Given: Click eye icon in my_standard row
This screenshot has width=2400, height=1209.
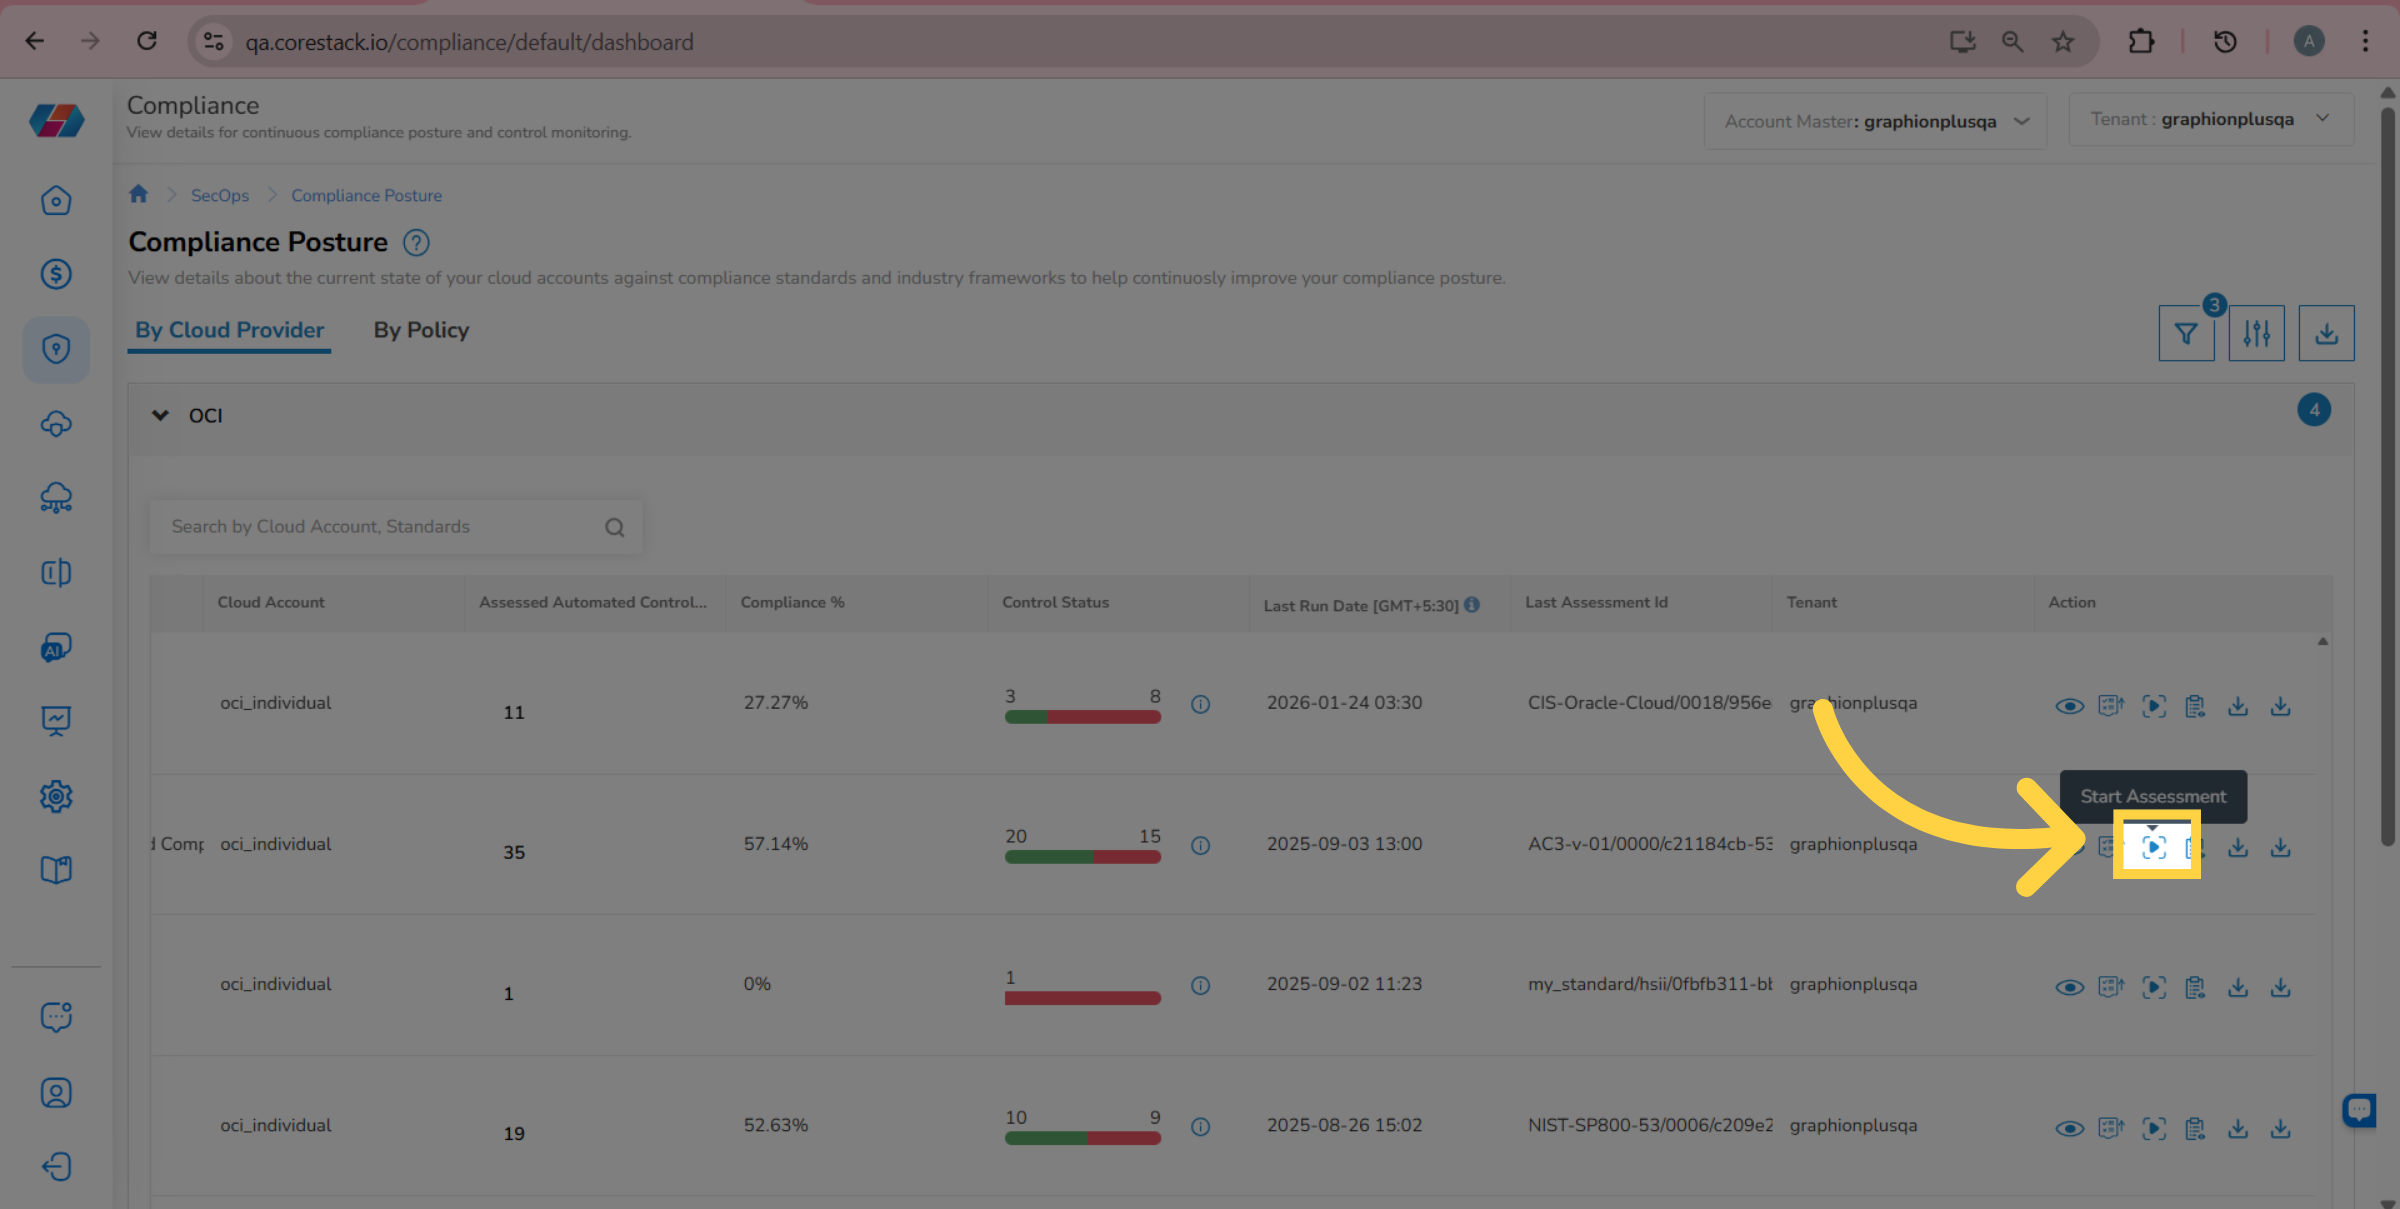Looking at the screenshot, I should coord(2069,988).
